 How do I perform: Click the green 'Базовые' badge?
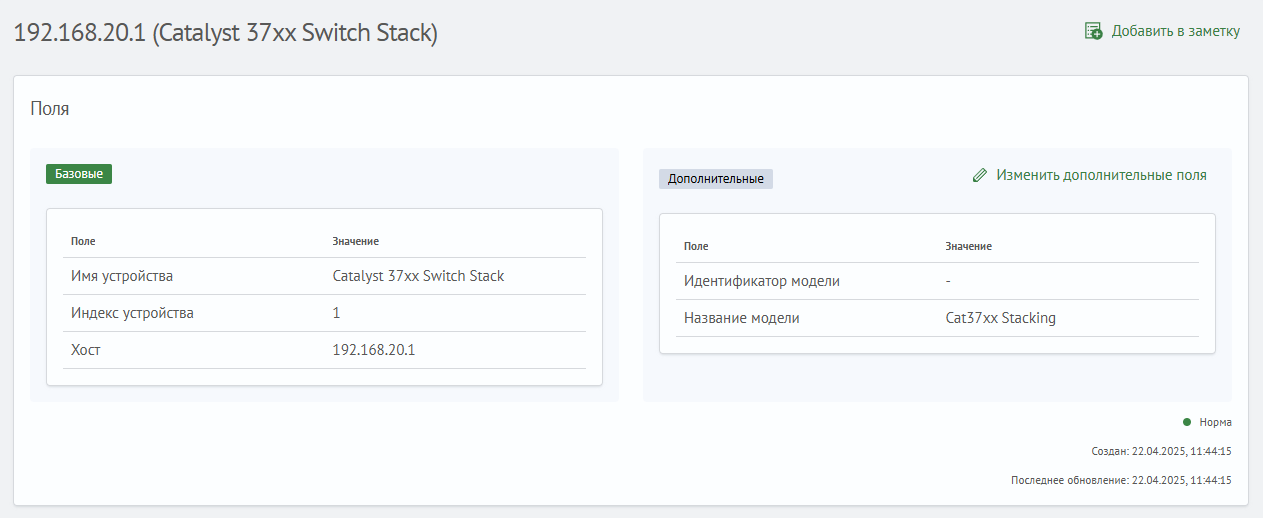[79, 174]
